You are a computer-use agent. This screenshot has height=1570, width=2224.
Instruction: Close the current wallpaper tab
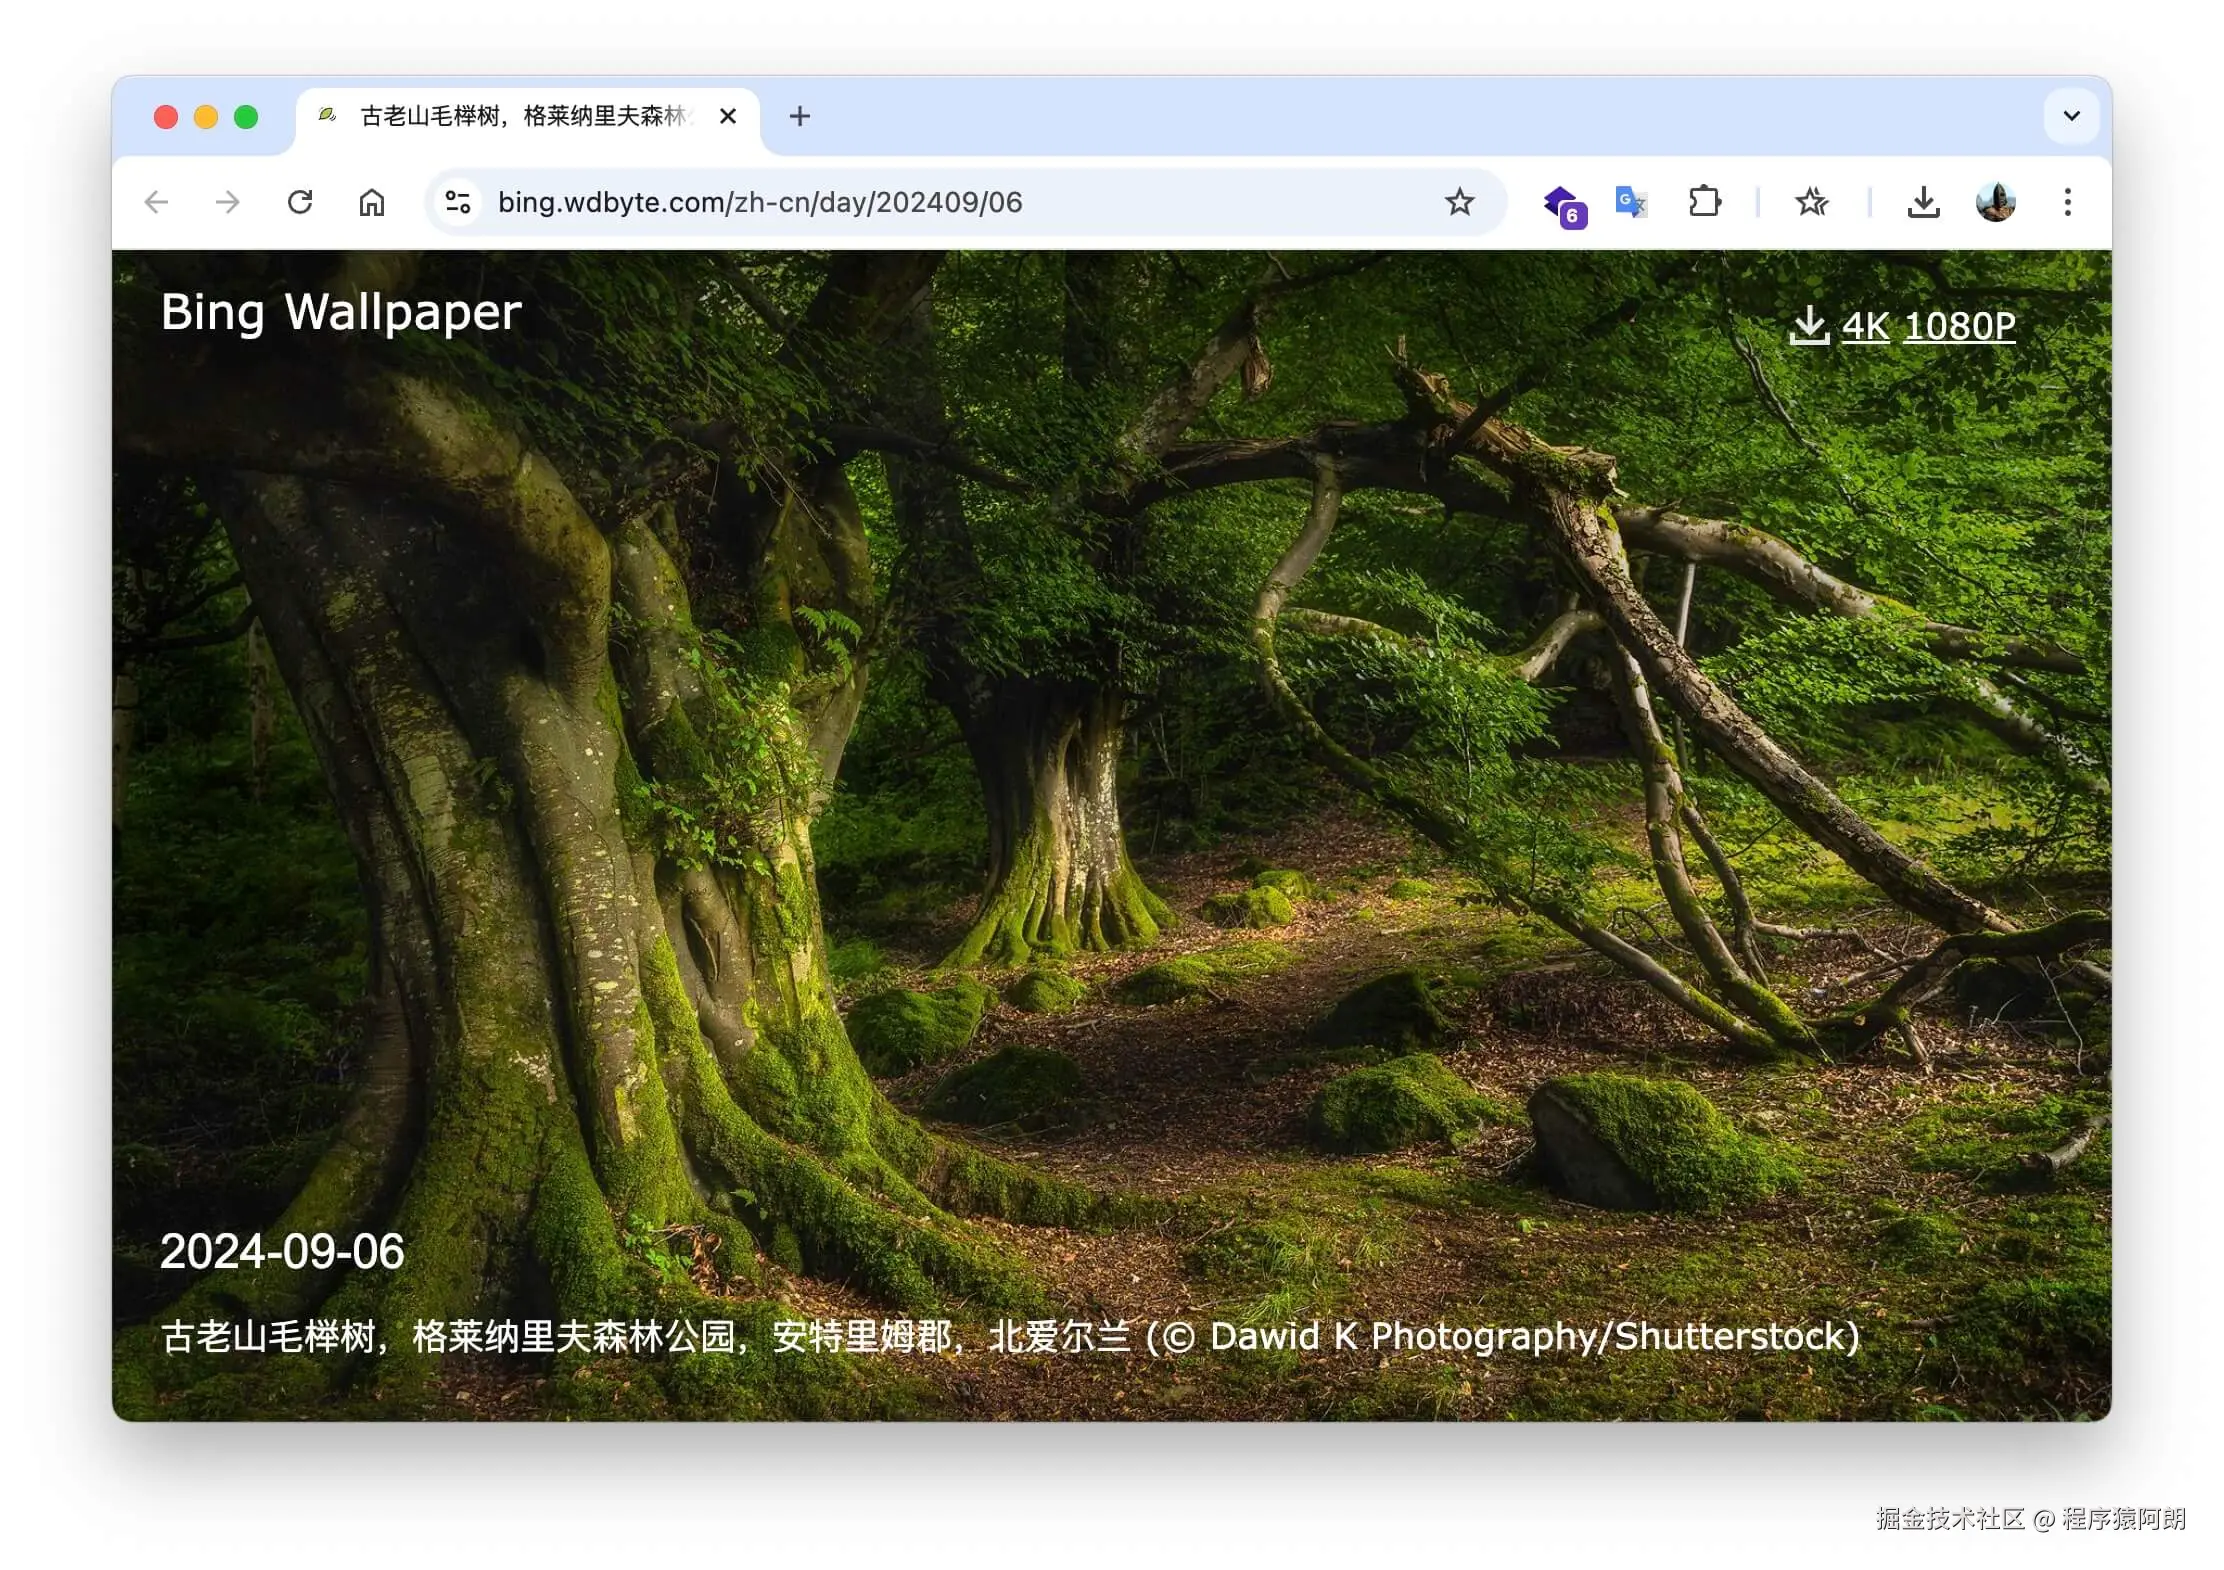[x=728, y=117]
